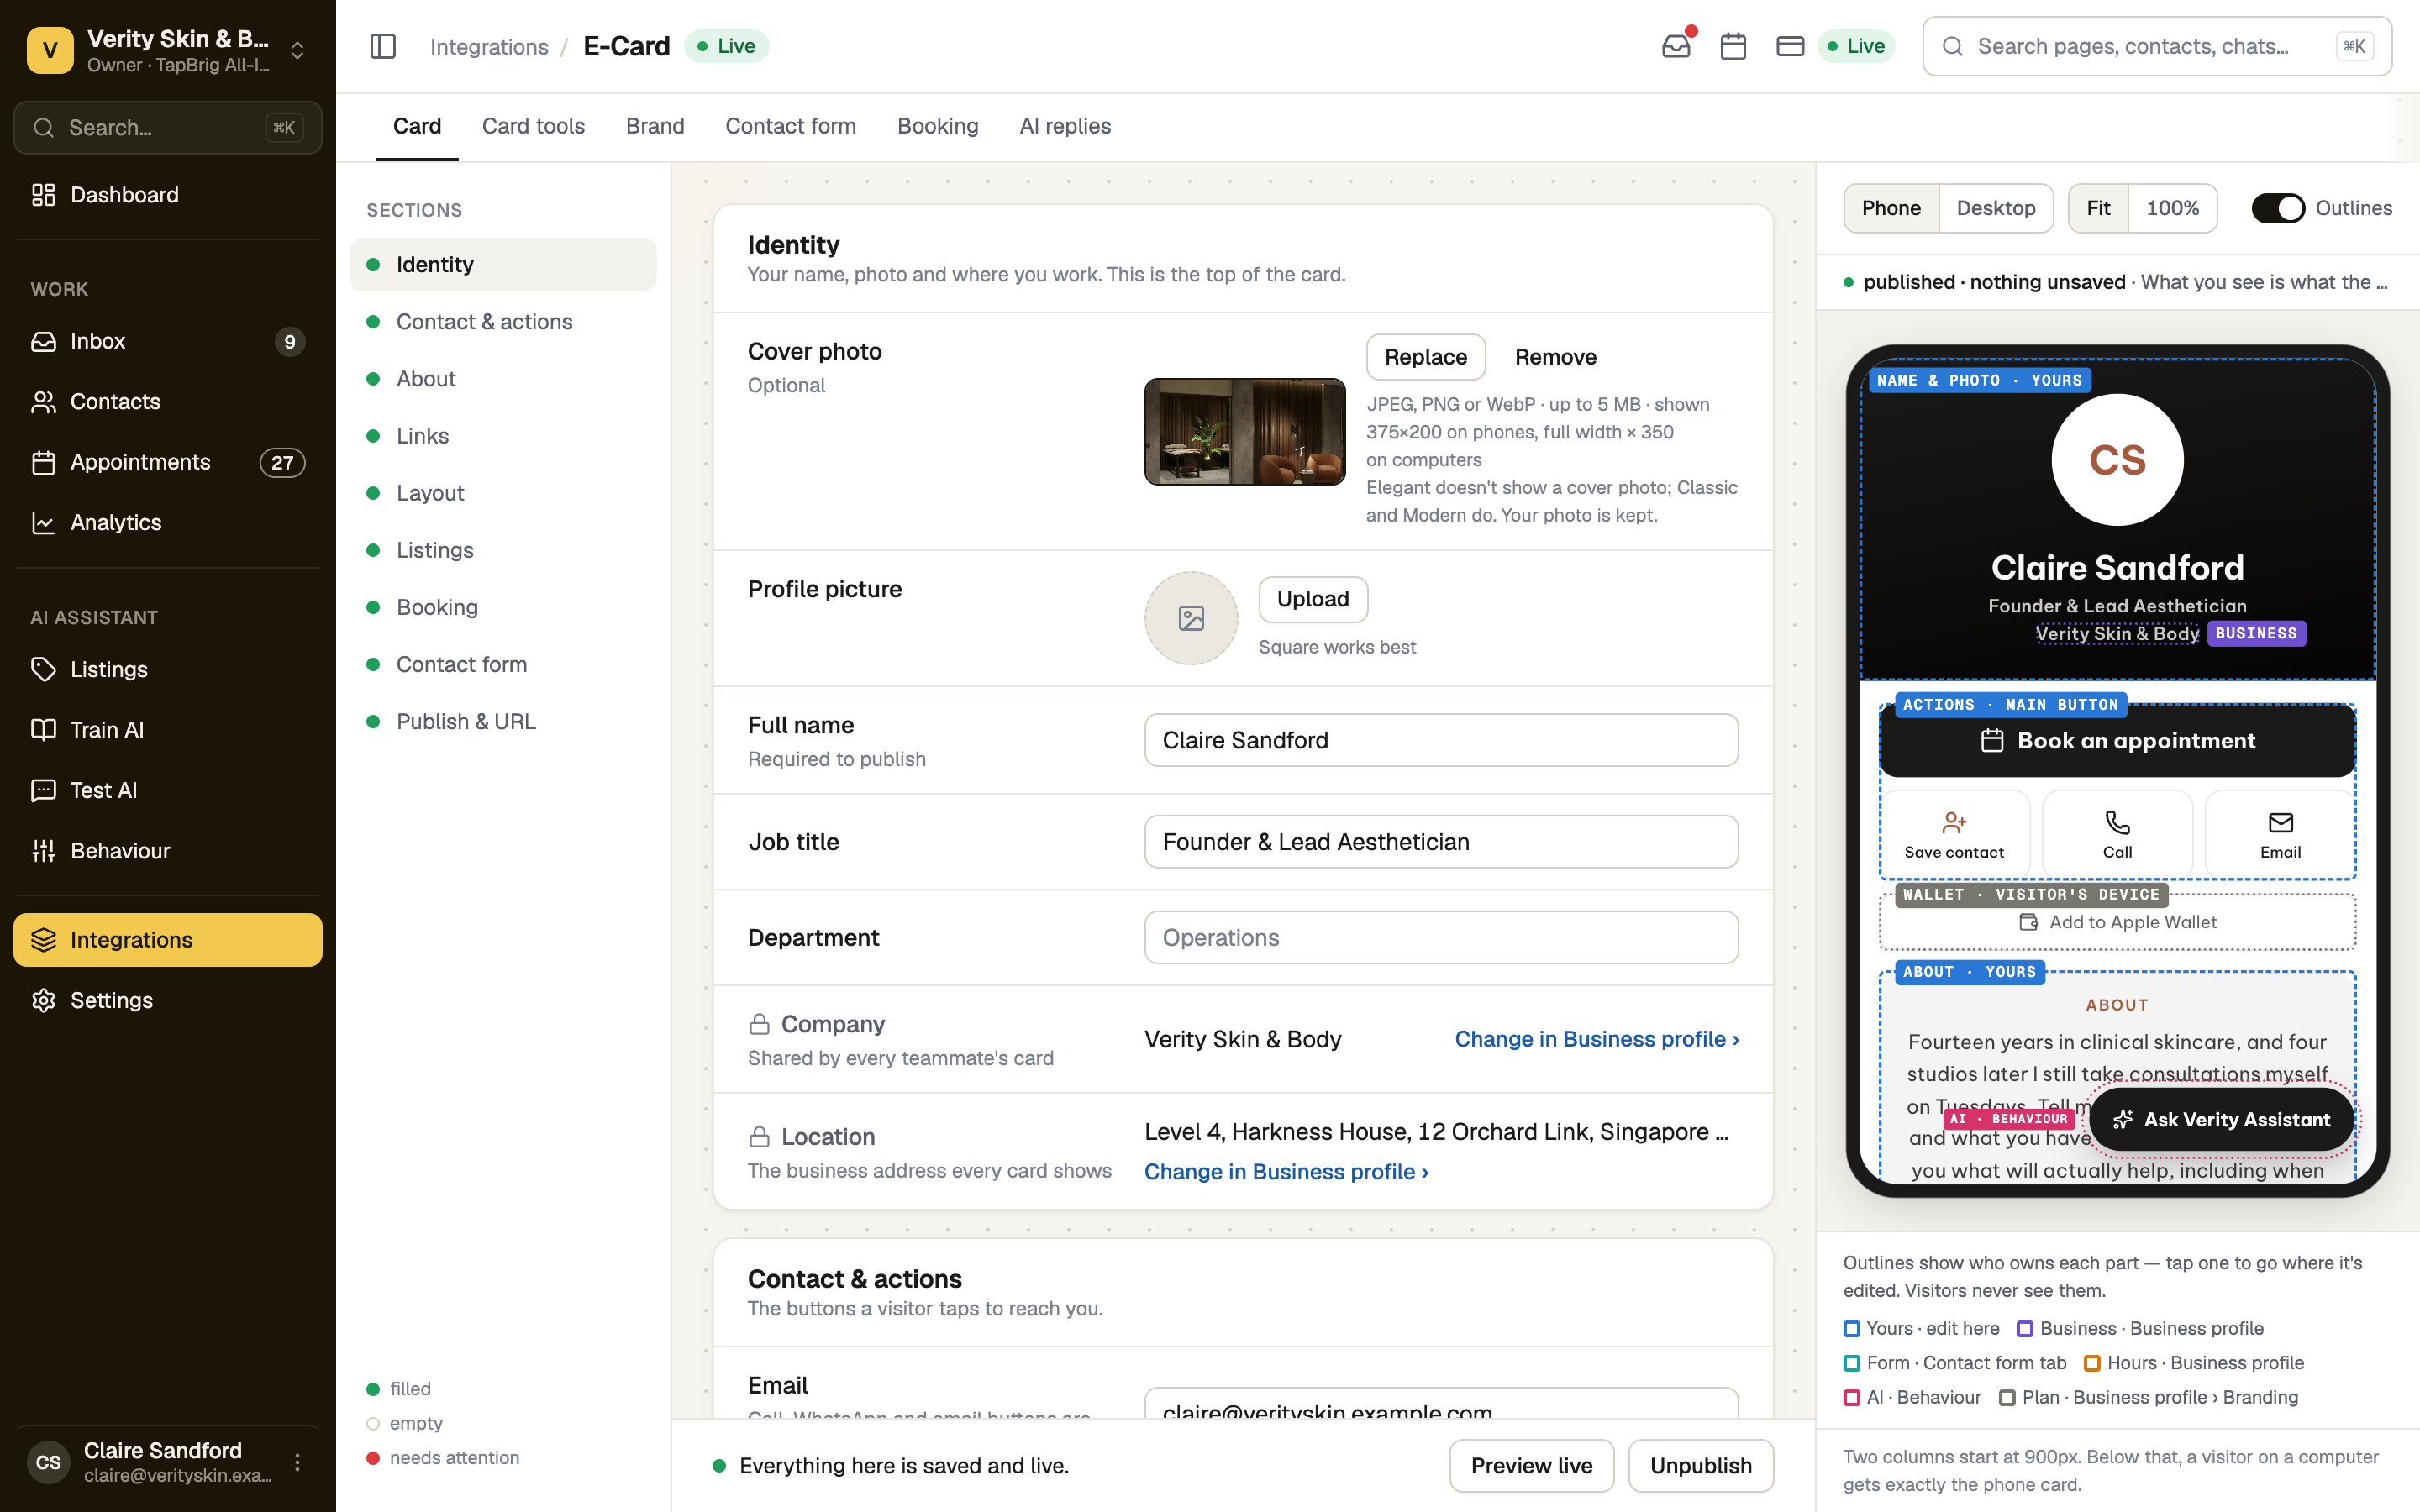Screen dimensions: 2420x1512
Task: Select Publish & URL section
Action: (x=503, y=722)
